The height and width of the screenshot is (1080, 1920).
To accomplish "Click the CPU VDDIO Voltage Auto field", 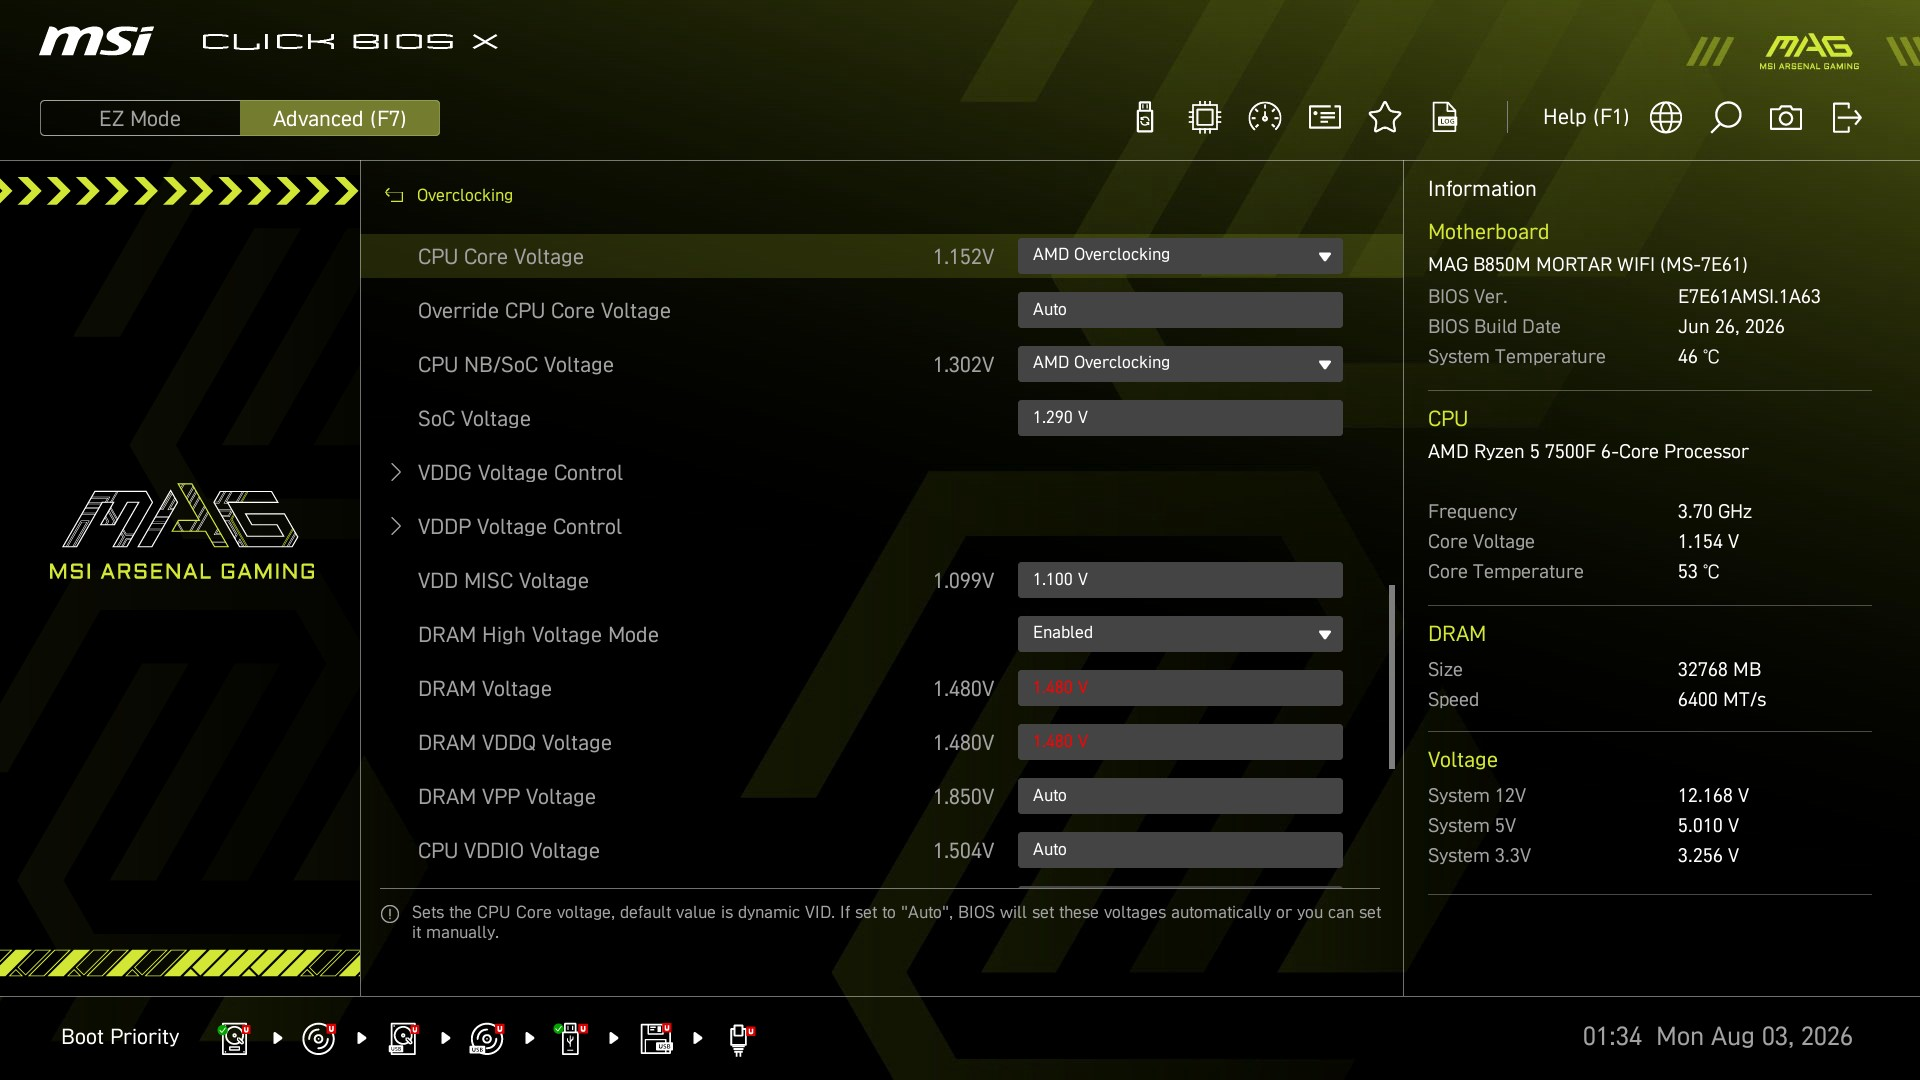I will (1180, 850).
